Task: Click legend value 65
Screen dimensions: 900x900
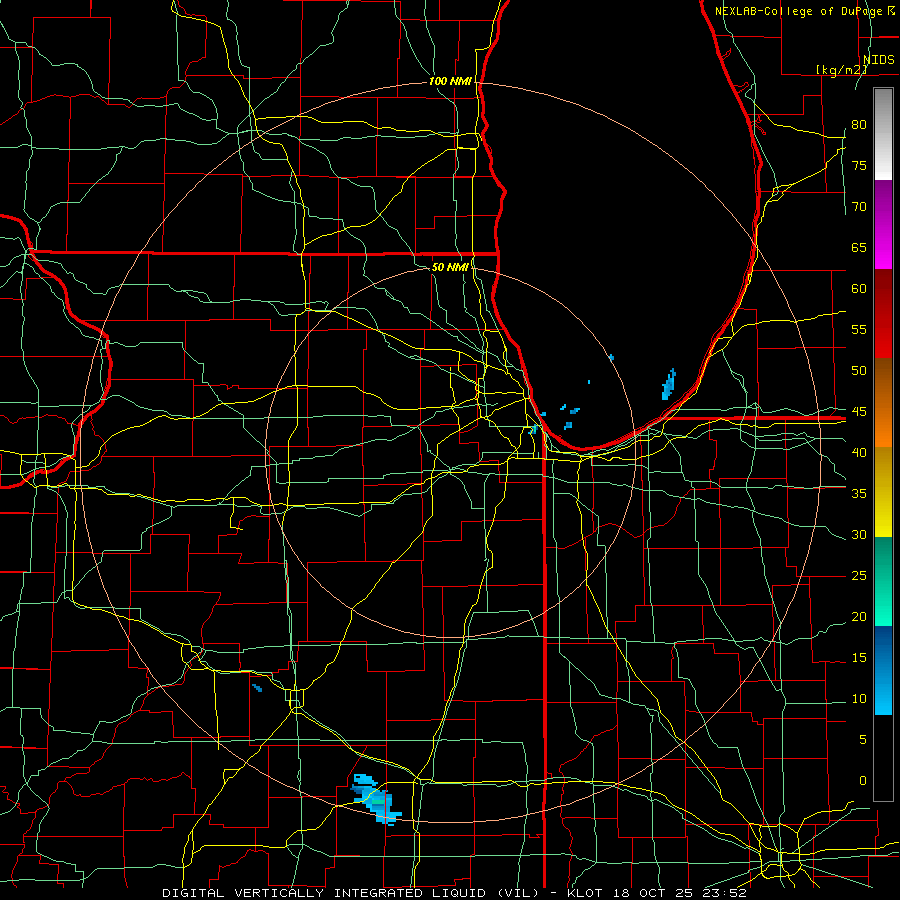Action: (859, 248)
